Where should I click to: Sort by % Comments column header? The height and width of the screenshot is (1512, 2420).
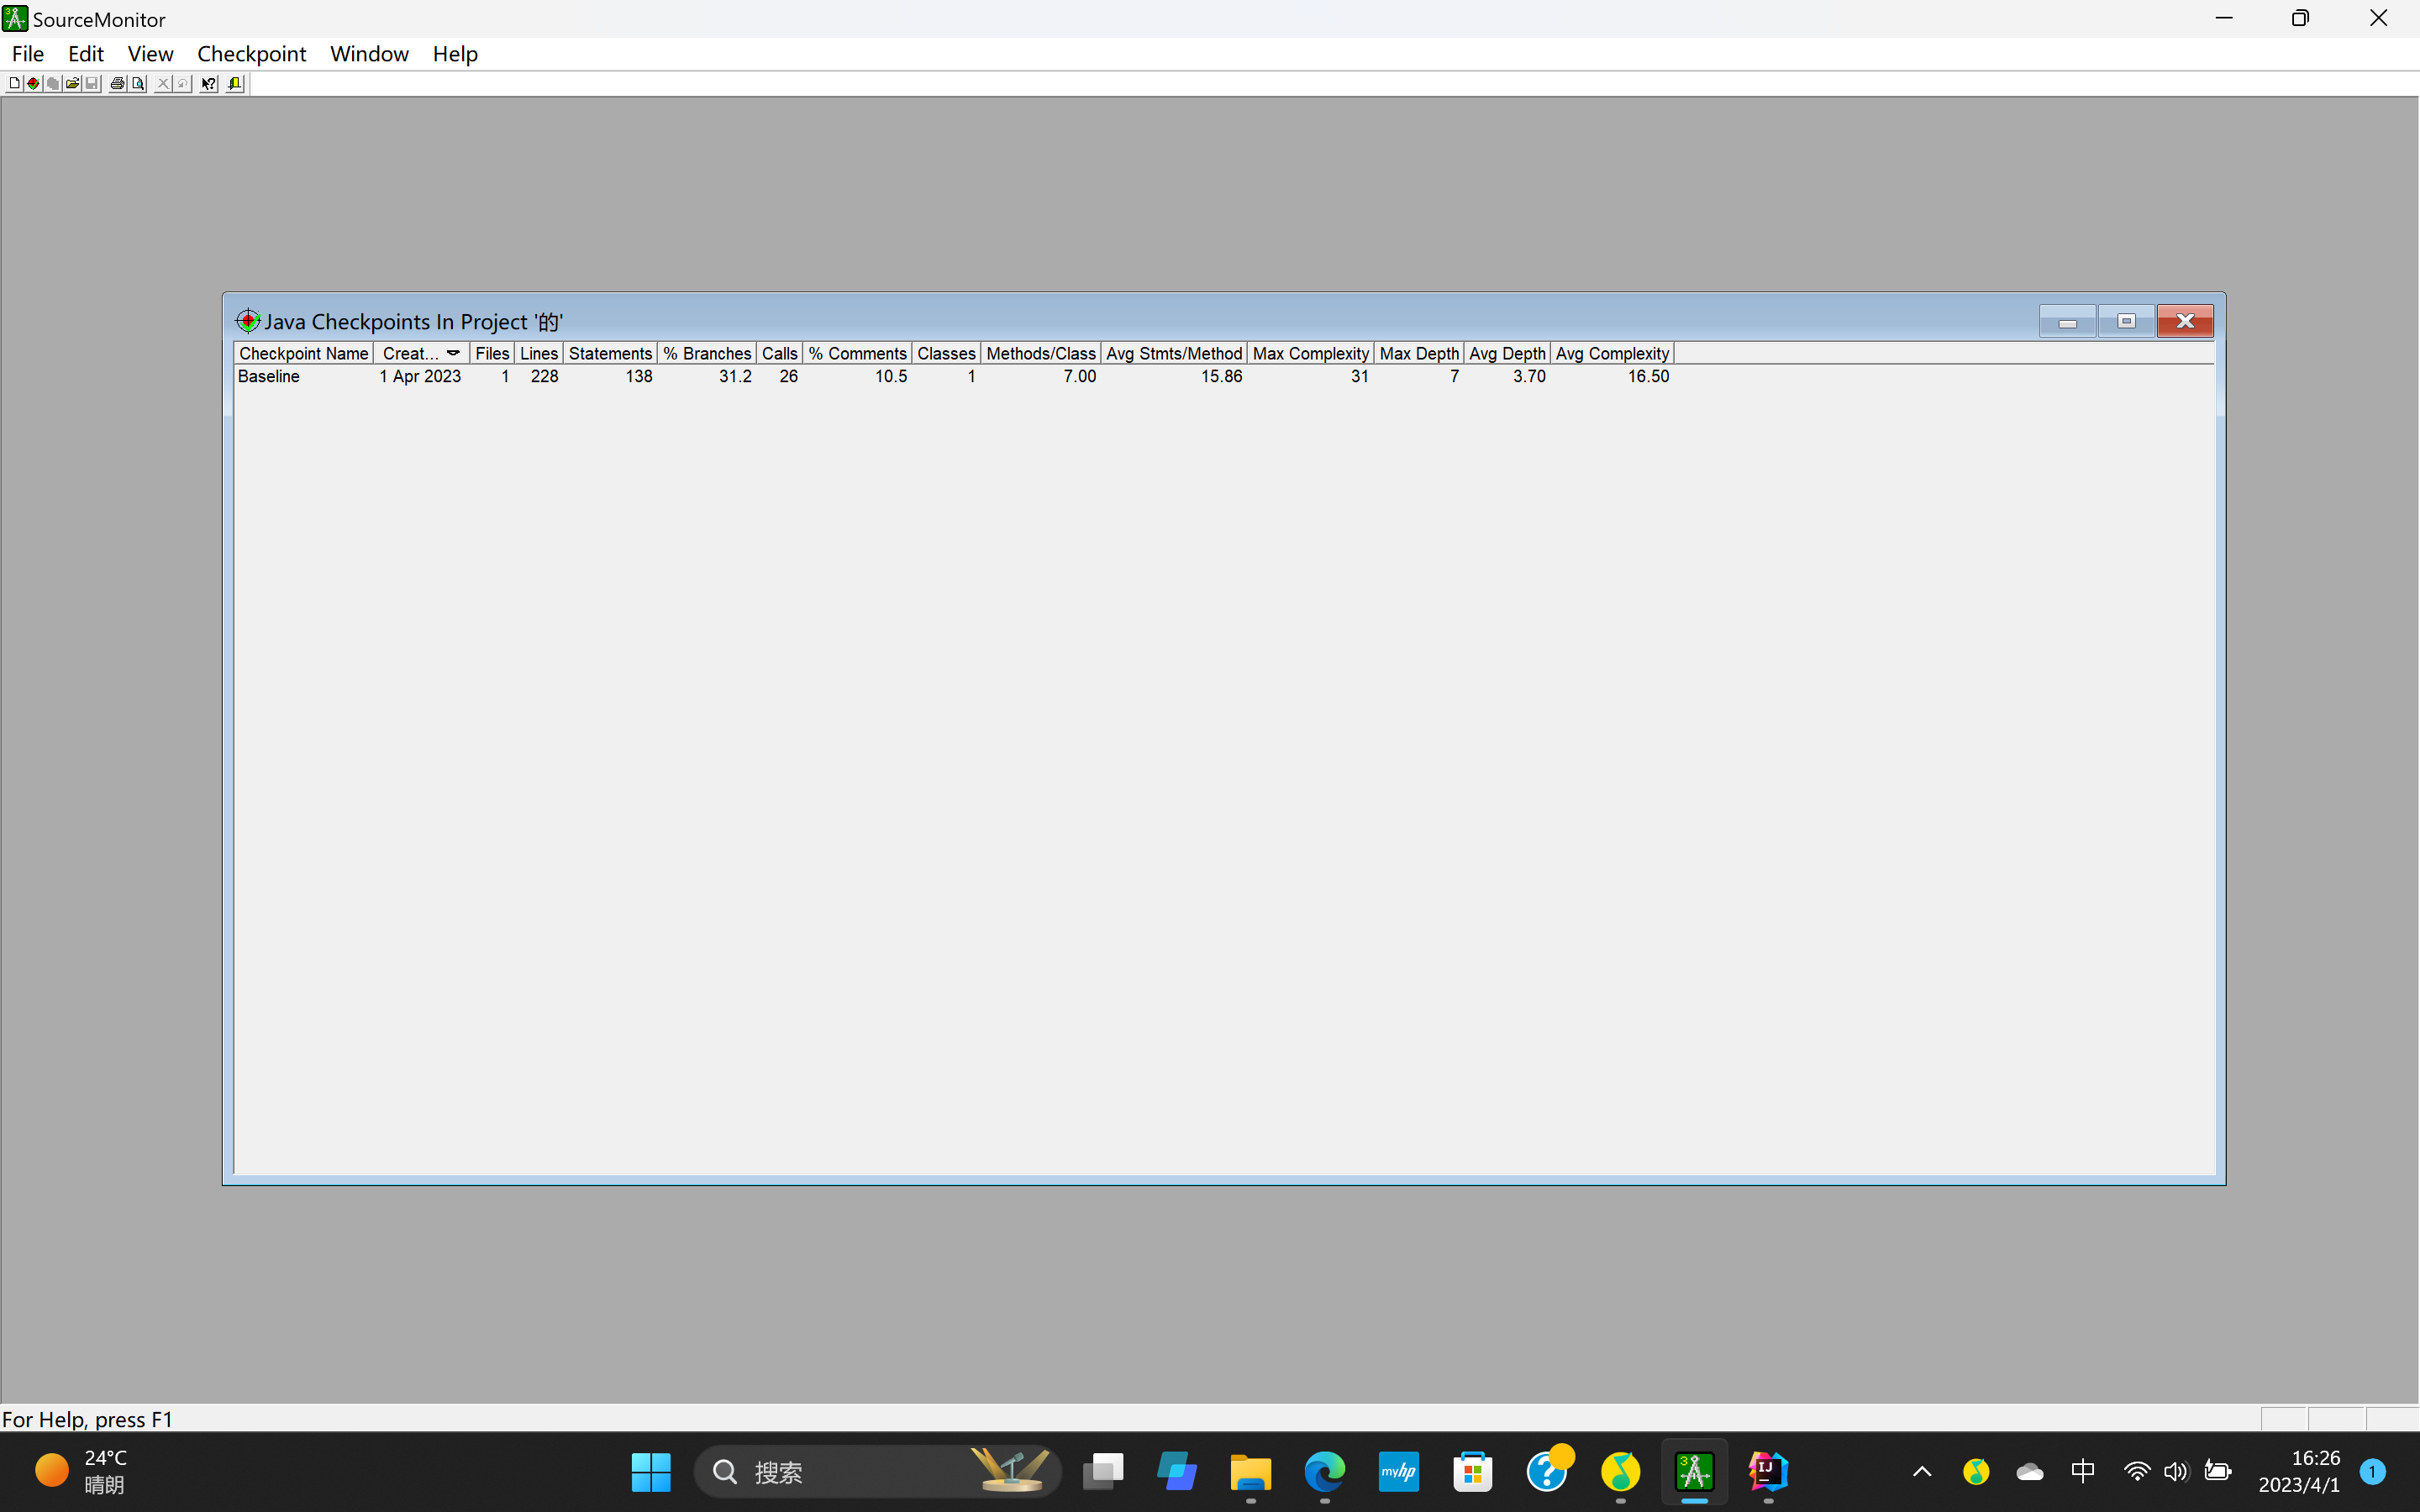[857, 353]
